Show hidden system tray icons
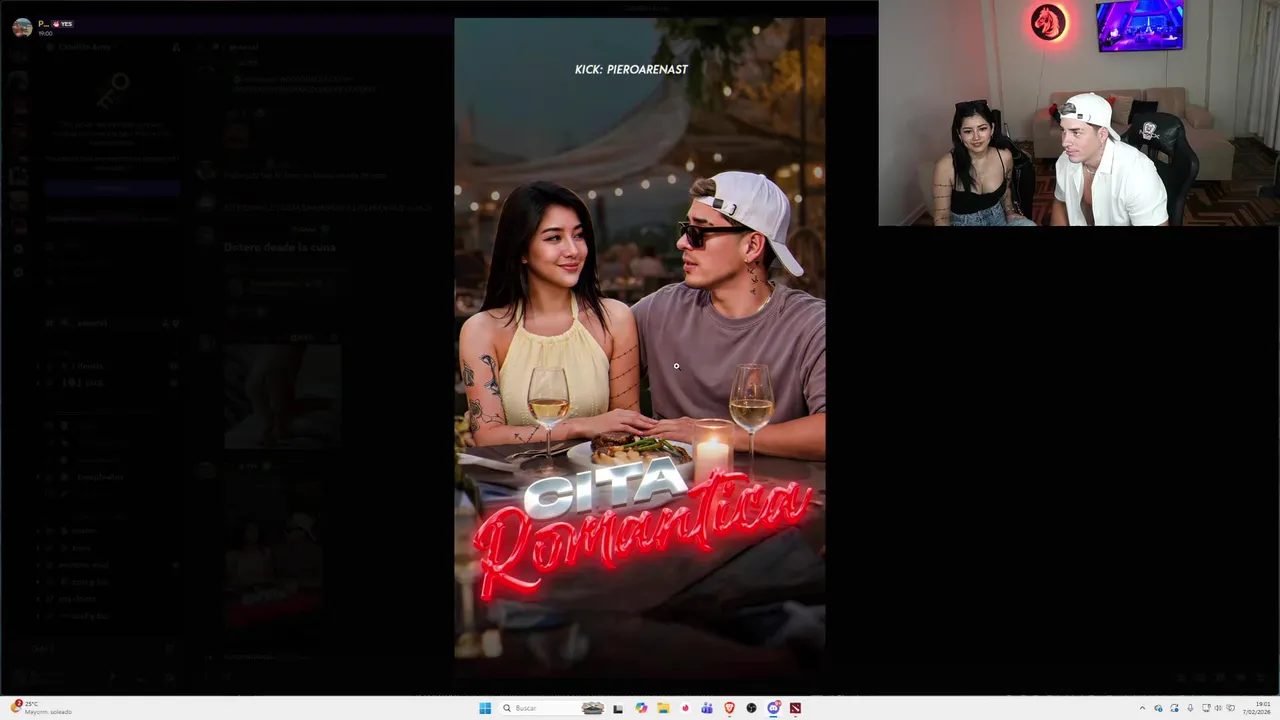Screen dimensions: 1280x720 click(1142, 708)
